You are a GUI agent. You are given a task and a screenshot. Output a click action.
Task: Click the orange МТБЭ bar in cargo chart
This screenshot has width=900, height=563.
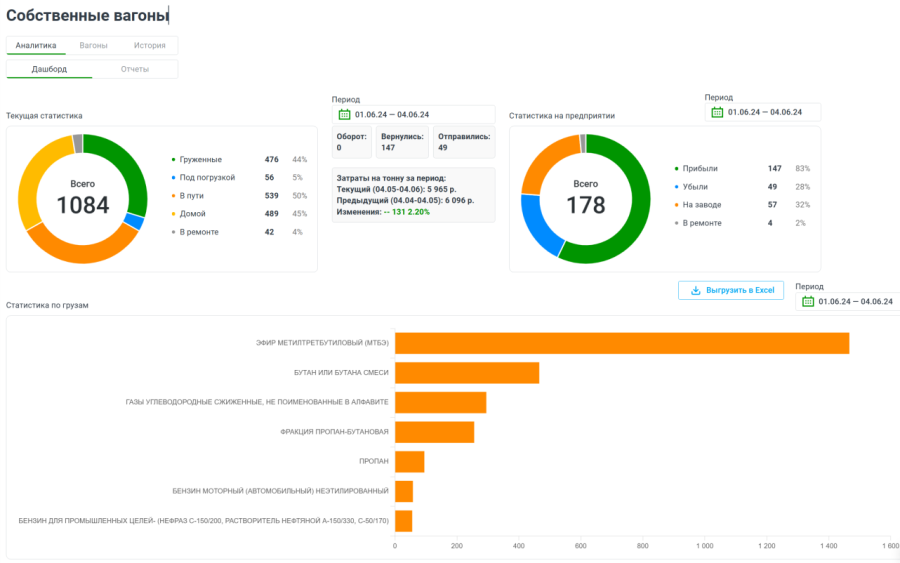pyautogui.click(x=621, y=343)
